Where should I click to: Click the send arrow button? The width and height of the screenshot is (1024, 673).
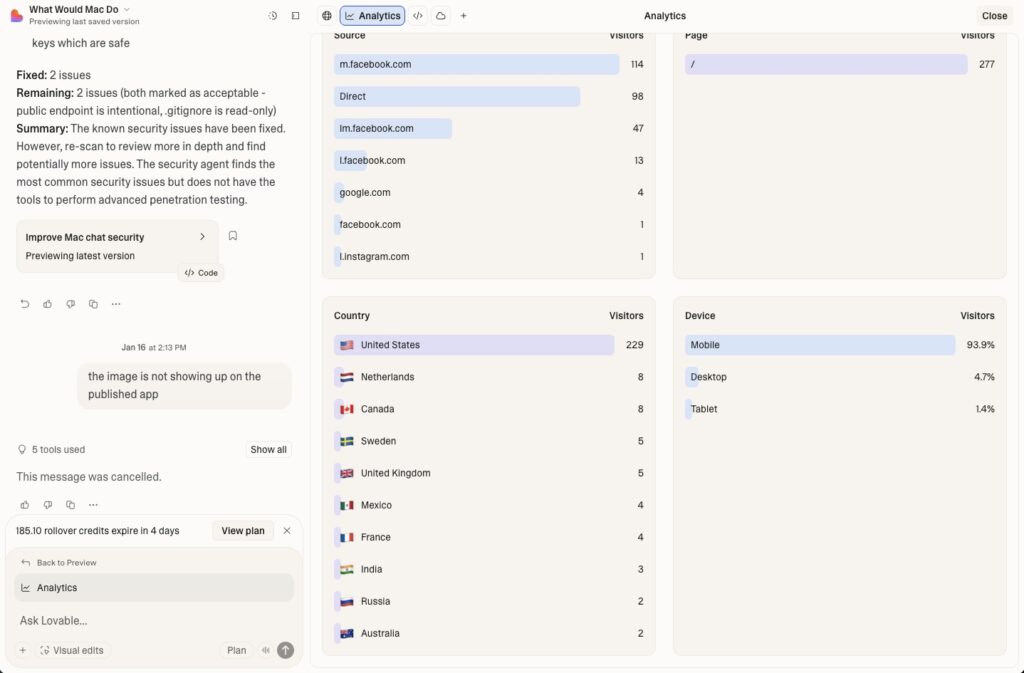point(286,650)
